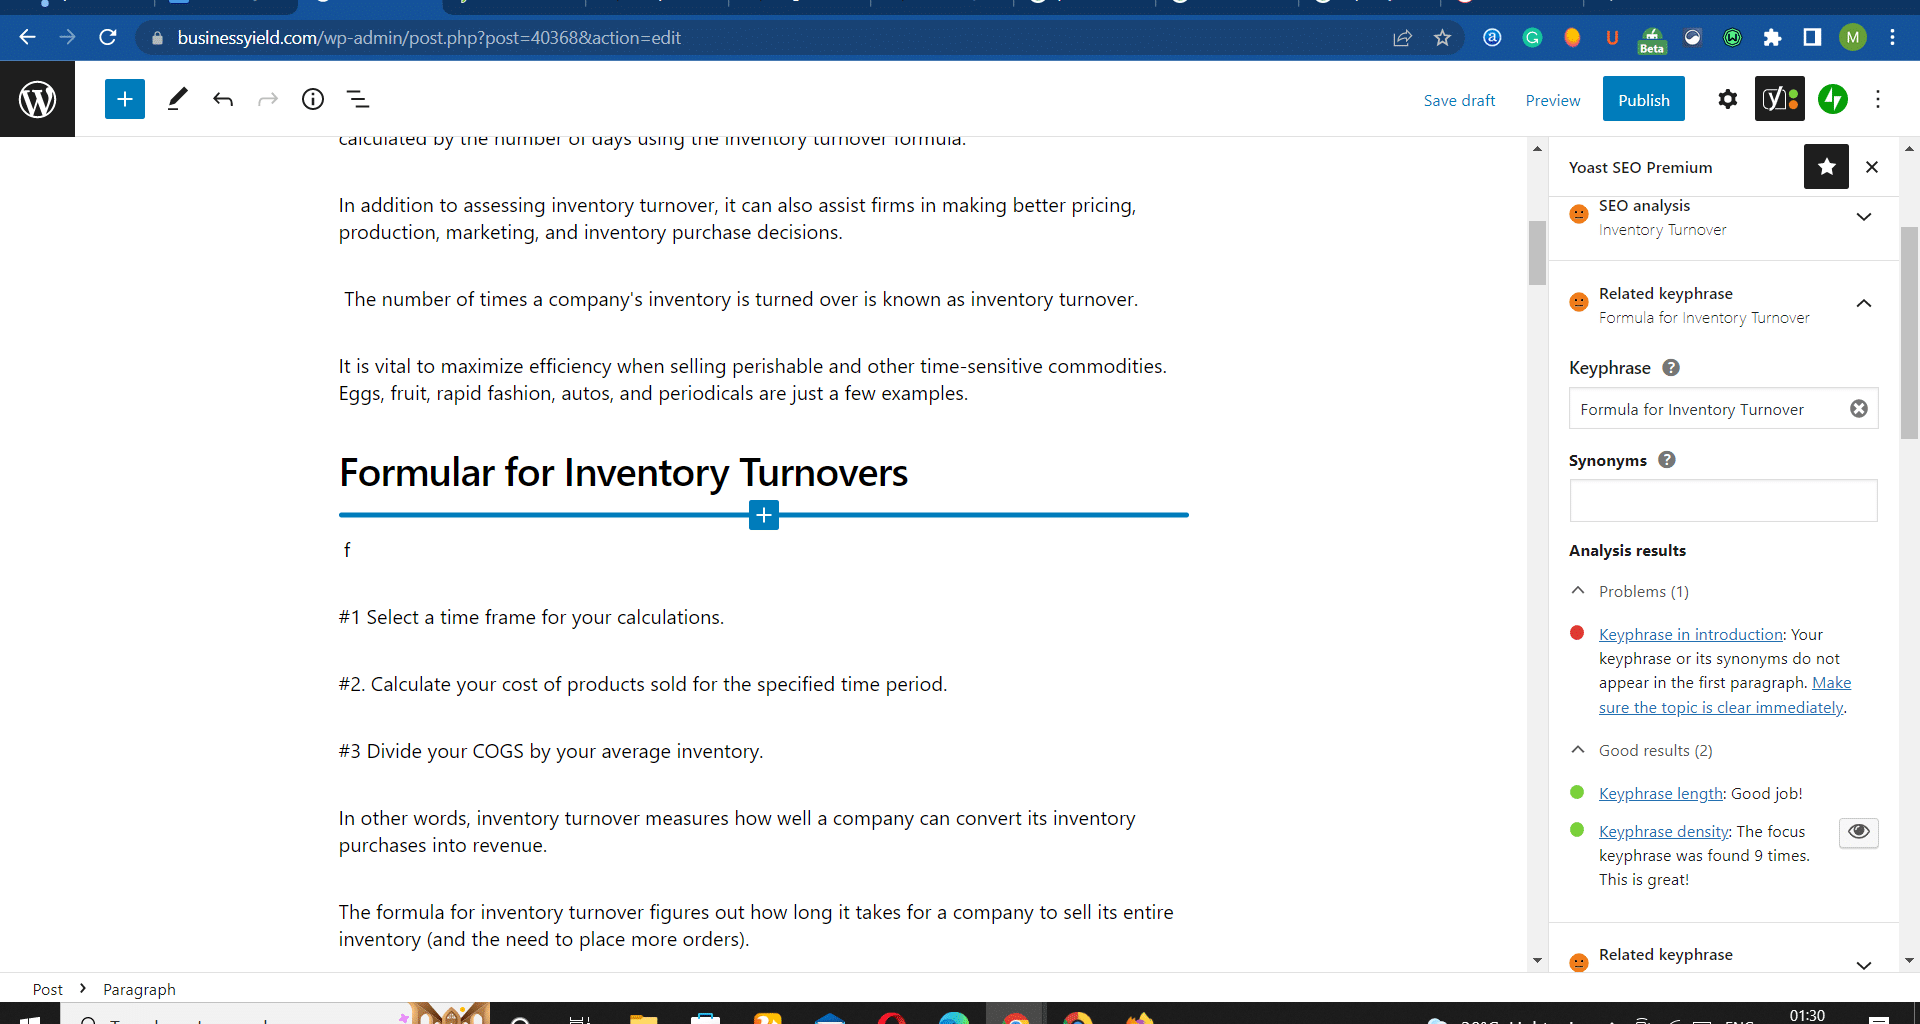Unpin Yoast SEO Premium star toggle
Viewport: 1920px width, 1024px height.
click(1826, 167)
